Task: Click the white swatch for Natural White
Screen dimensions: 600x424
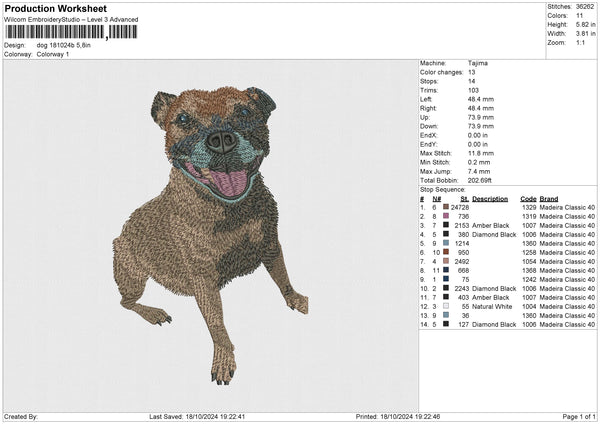Action: pyautogui.click(x=446, y=306)
